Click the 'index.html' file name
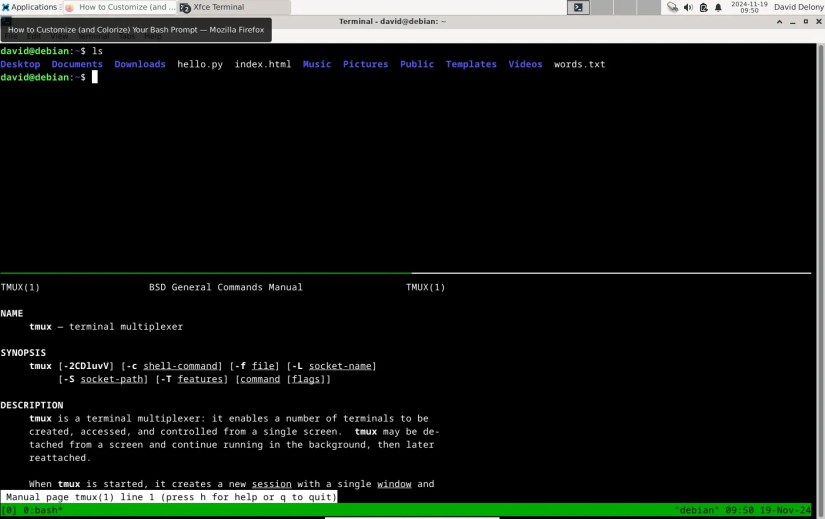The width and height of the screenshot is (825, 519). [263, 64]
